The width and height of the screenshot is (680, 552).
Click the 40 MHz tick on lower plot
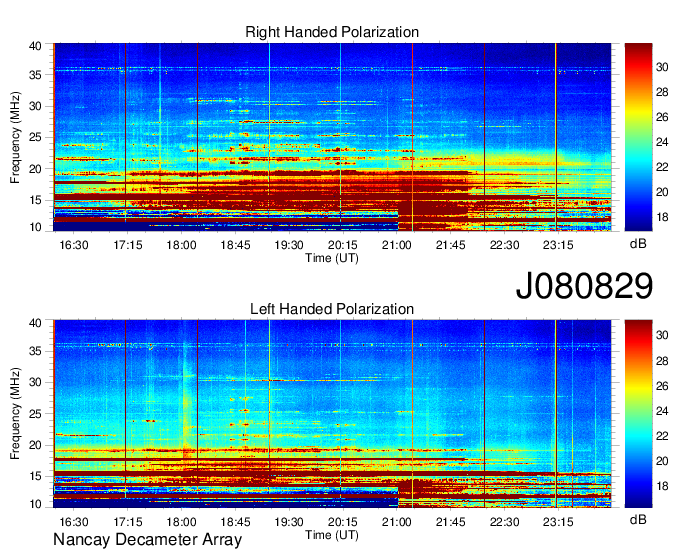click(35, 323)
